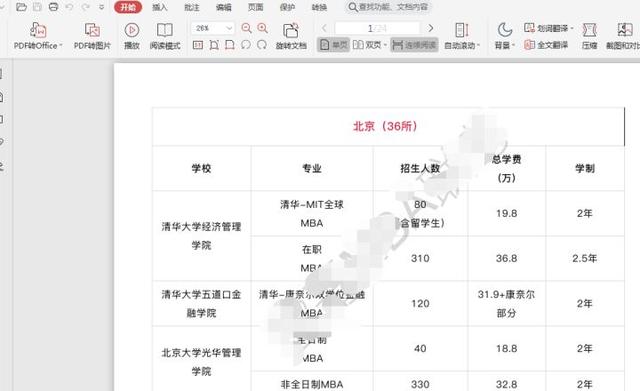Click 全文翻译 full text translation
640x391 pixels.
click(x=546, y=45)
